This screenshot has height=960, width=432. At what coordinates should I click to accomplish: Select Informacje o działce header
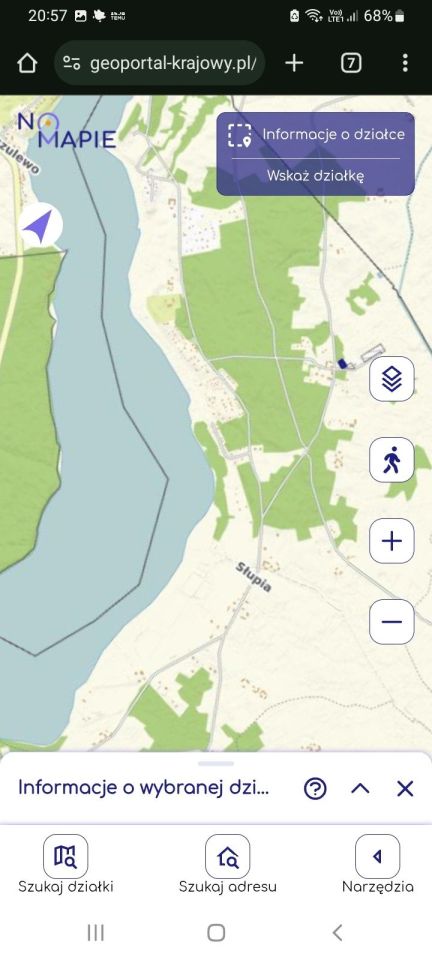tap(315, 135)
